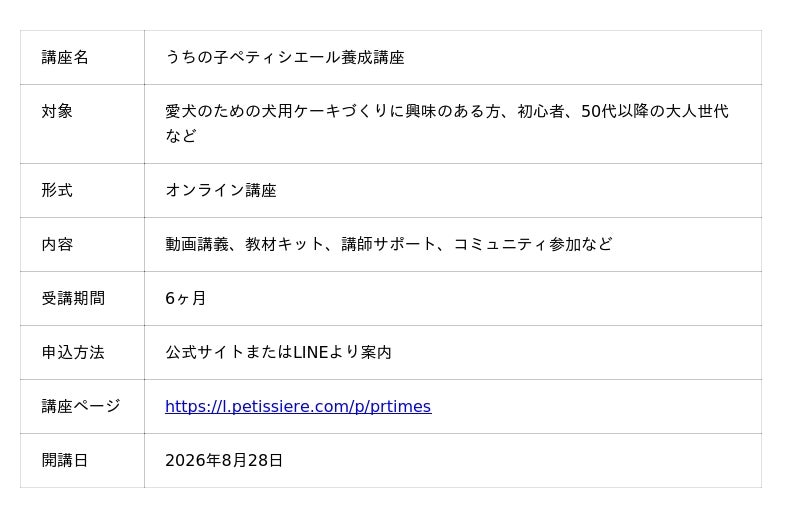The height and width of the screenshot is (518, 800).
Task: Click the 開講日 label cell
Action: [x=82, y=461]
